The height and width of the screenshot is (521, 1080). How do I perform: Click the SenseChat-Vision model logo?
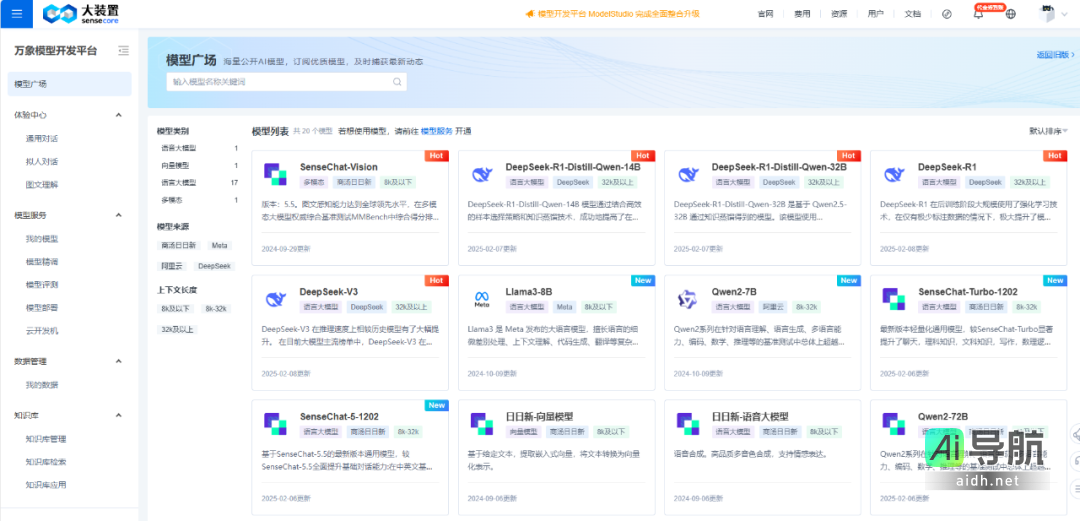276,174
